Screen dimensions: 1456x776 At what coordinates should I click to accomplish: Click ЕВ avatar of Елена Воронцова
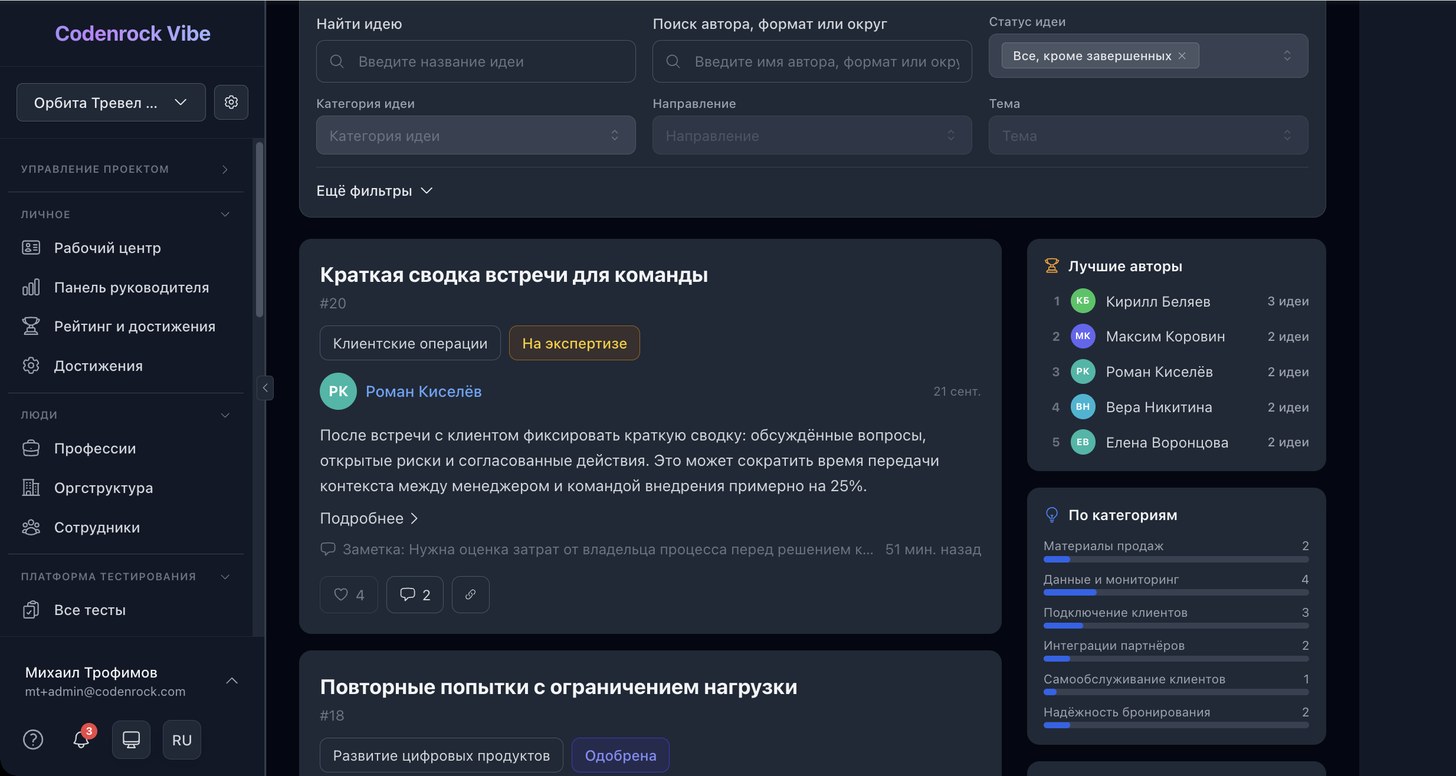[1083, 442]
